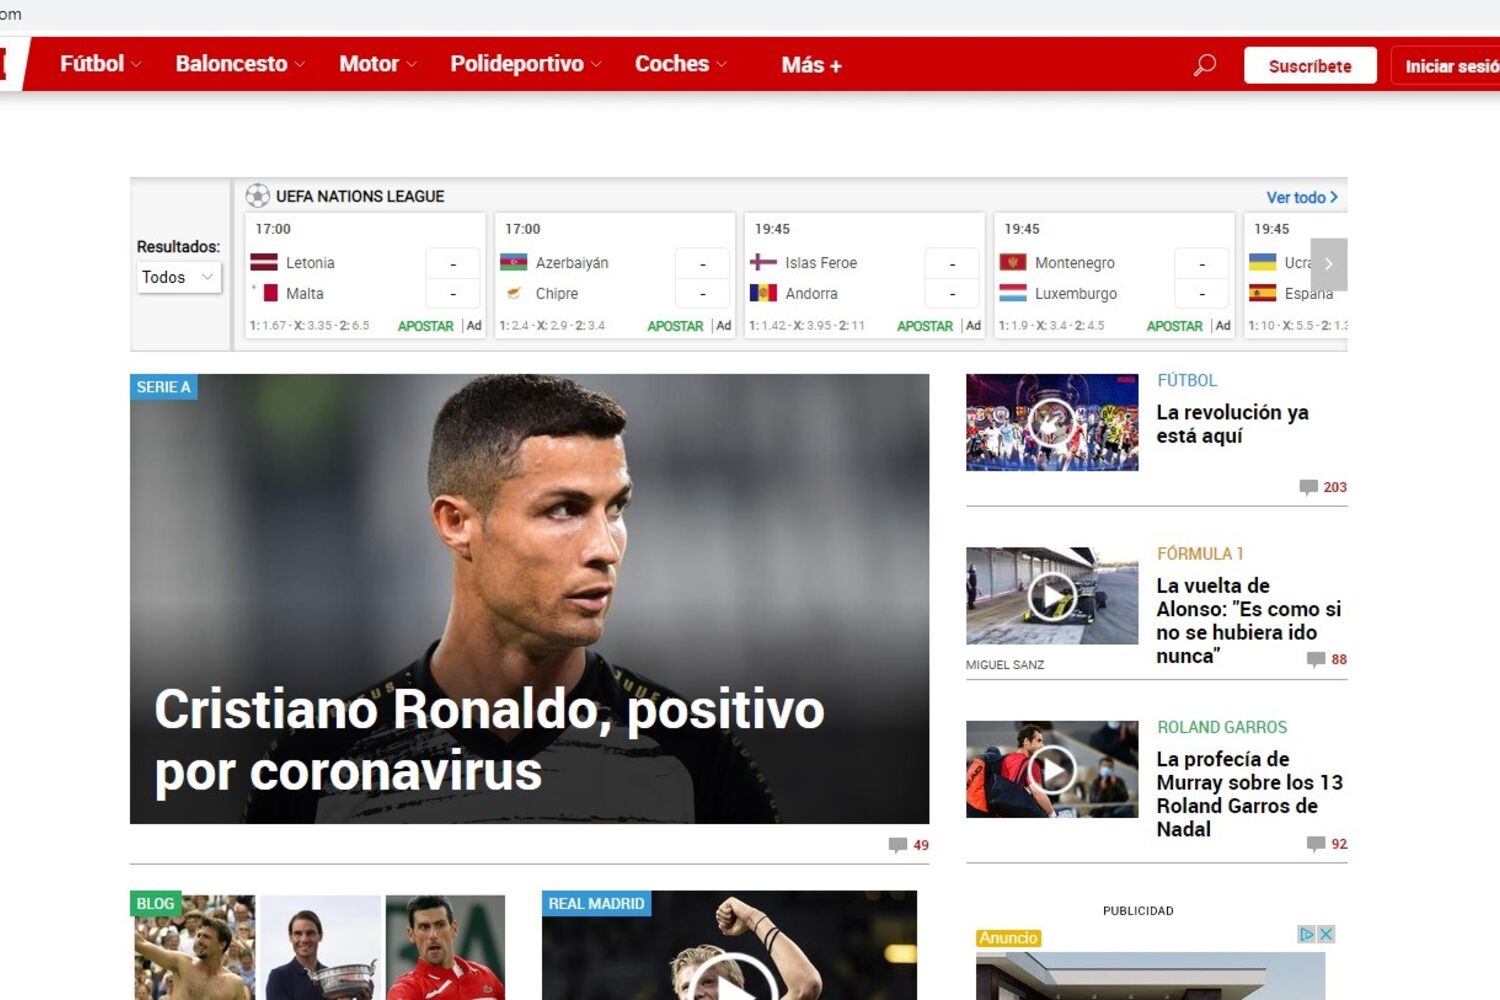Open the search magnifier icon
This screenshot has width=1500, height=1000.
pos(1205,65)
